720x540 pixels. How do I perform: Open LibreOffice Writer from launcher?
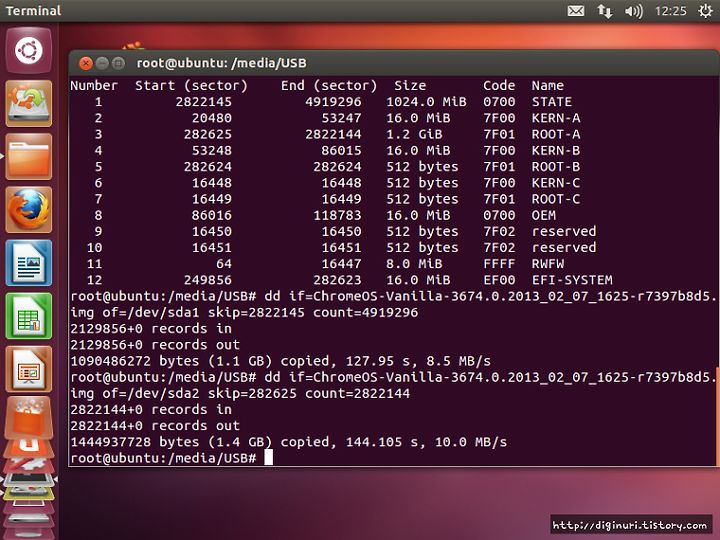(x=28, y=263)
